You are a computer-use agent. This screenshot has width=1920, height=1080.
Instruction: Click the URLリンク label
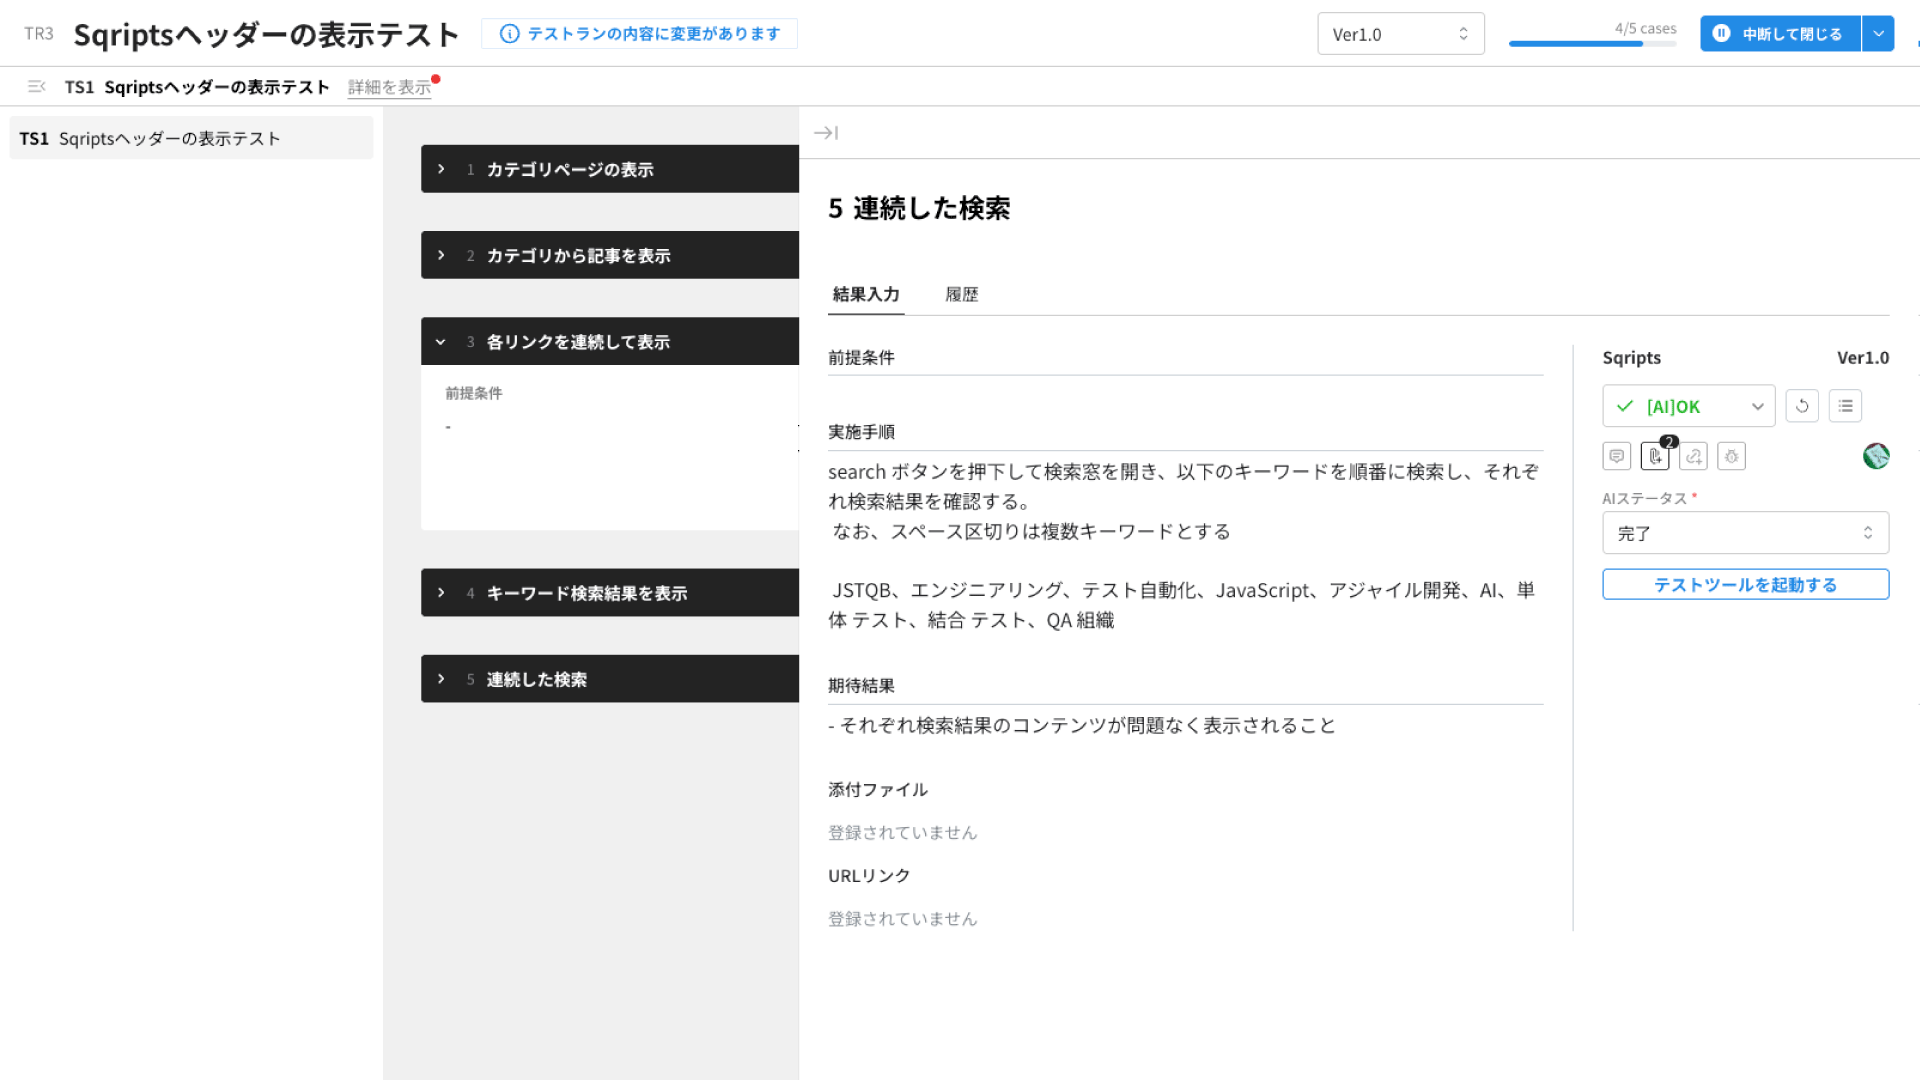(x=869, y=876)
